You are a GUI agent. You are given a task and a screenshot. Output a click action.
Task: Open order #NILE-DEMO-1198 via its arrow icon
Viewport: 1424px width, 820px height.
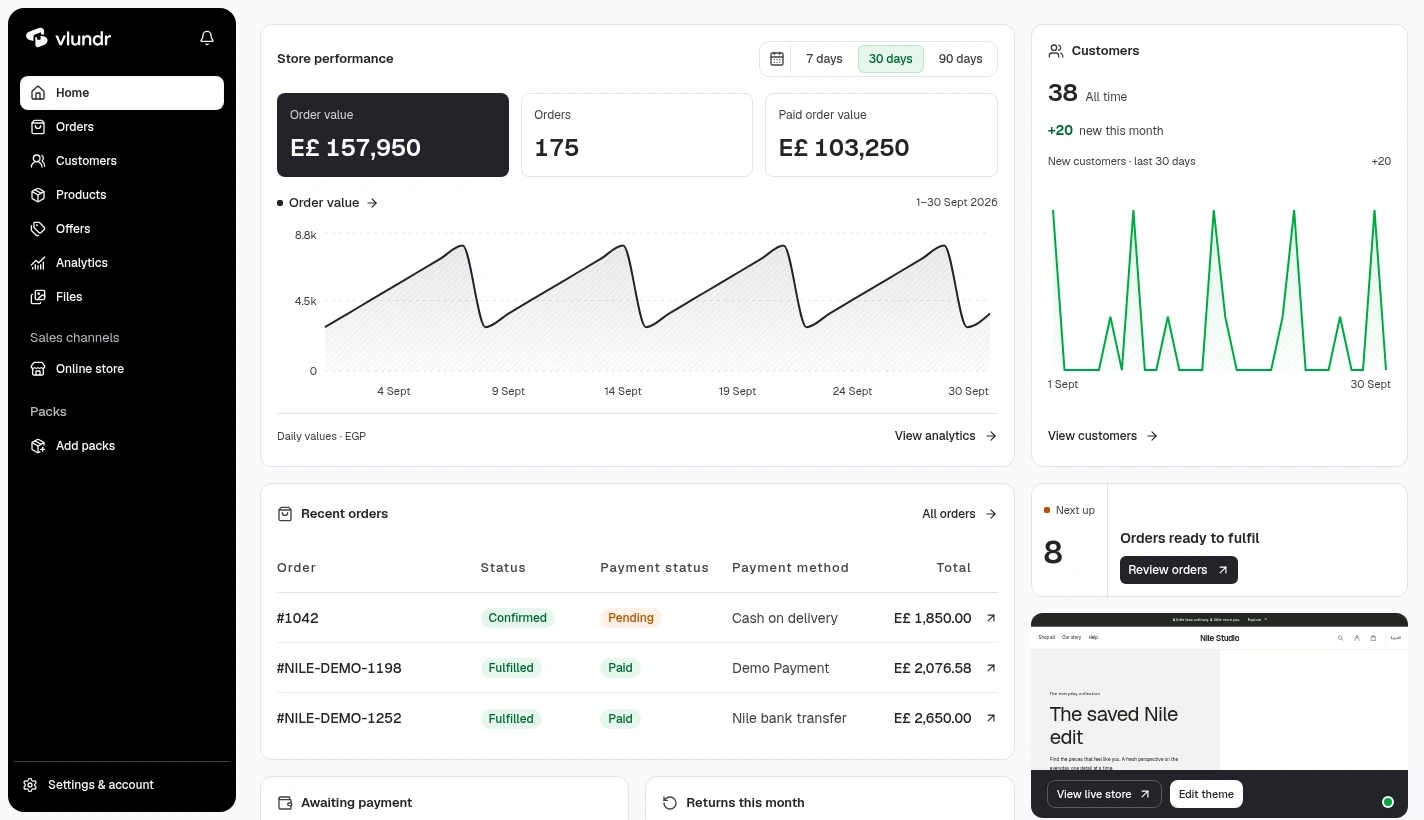(x=991, y=668)
